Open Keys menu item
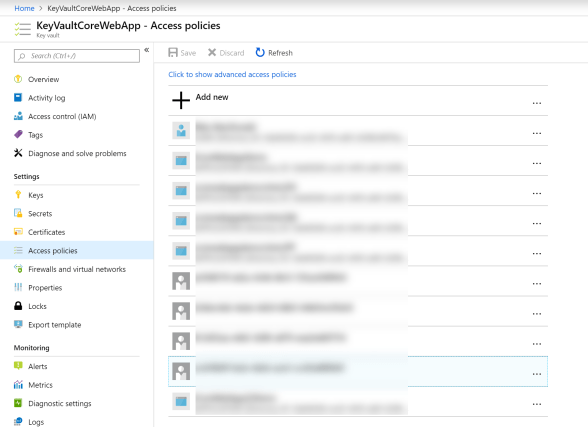 click(x=36, y=195)
